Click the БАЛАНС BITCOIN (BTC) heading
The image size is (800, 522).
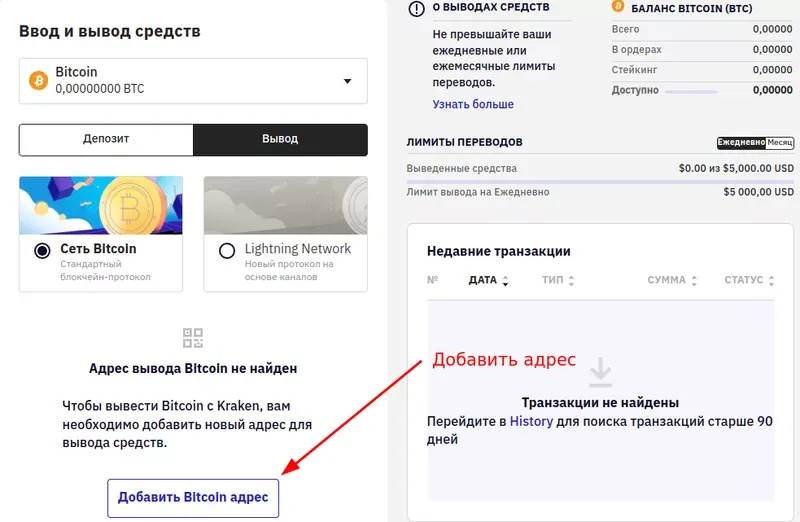[691, 9]
